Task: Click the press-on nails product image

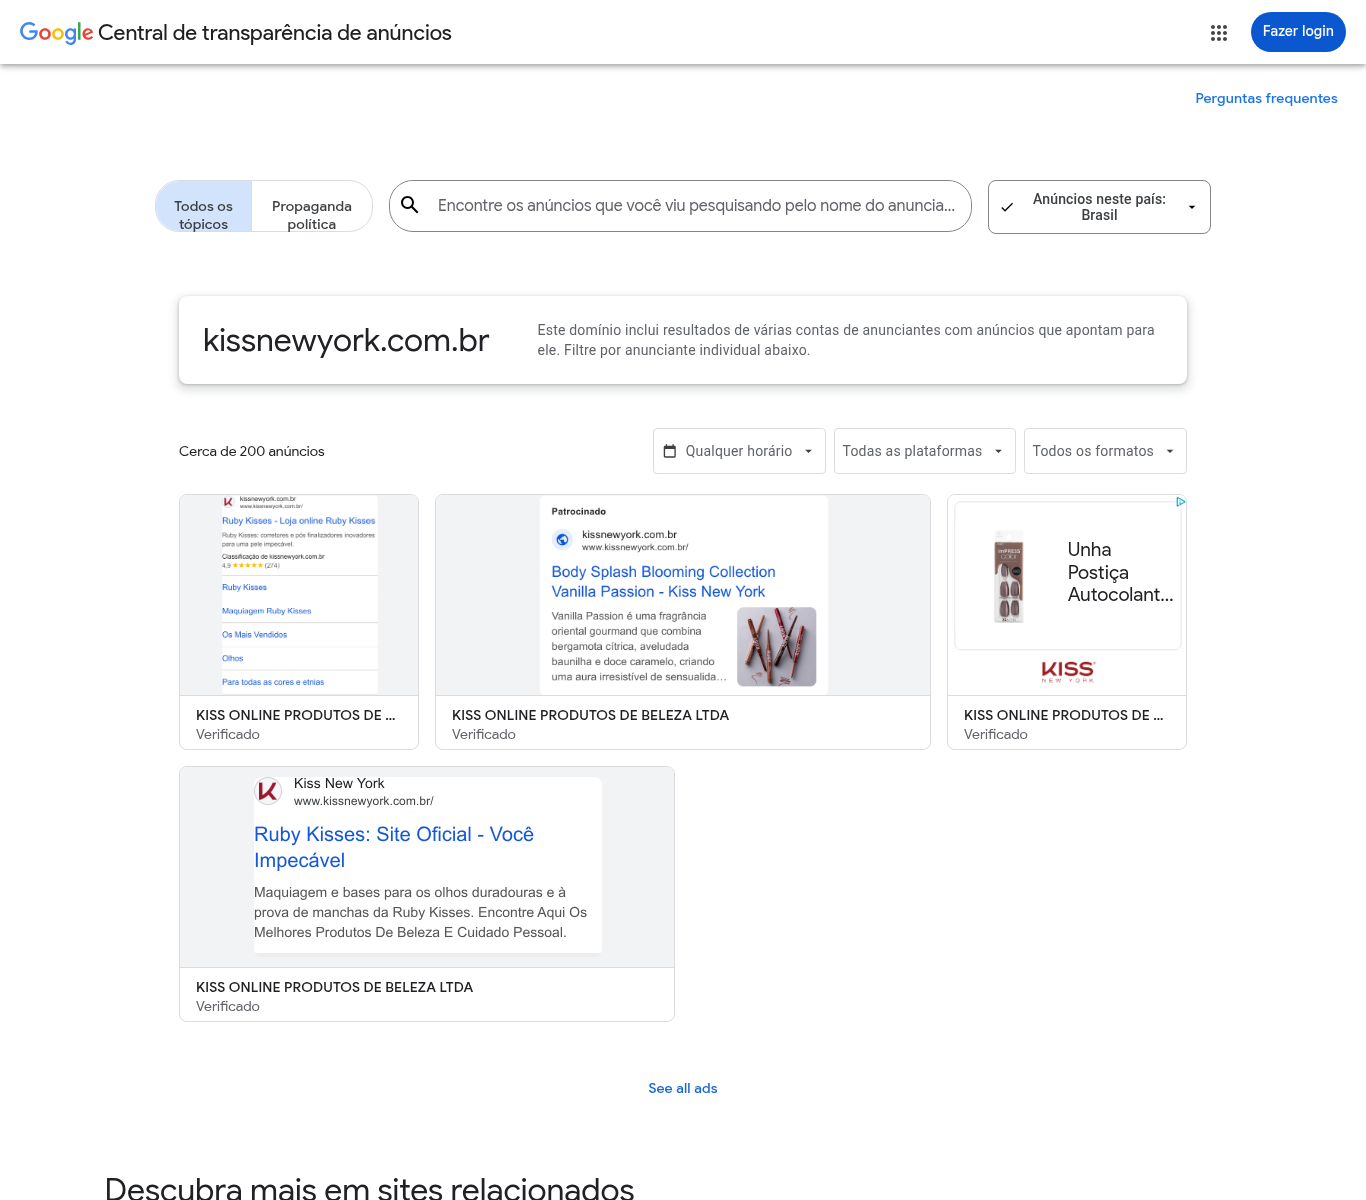Action: (1009, 576)
